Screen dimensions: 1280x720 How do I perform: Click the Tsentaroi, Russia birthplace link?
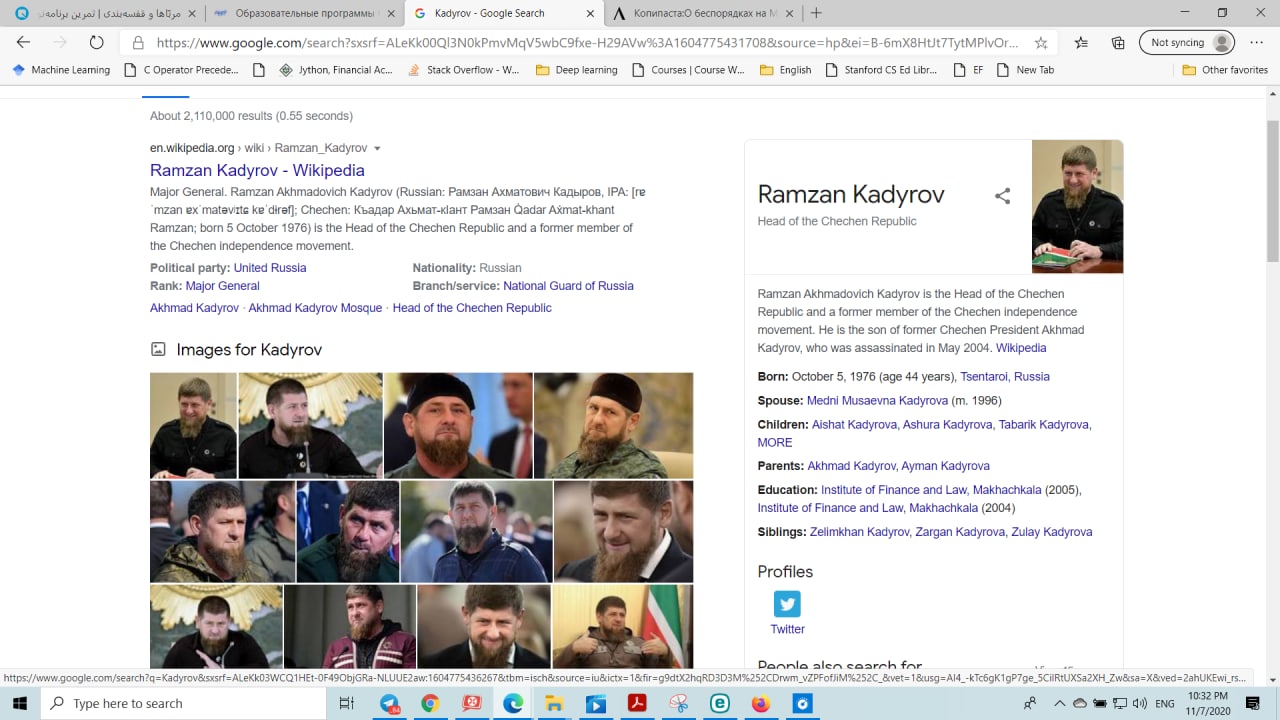(1005, 377)
